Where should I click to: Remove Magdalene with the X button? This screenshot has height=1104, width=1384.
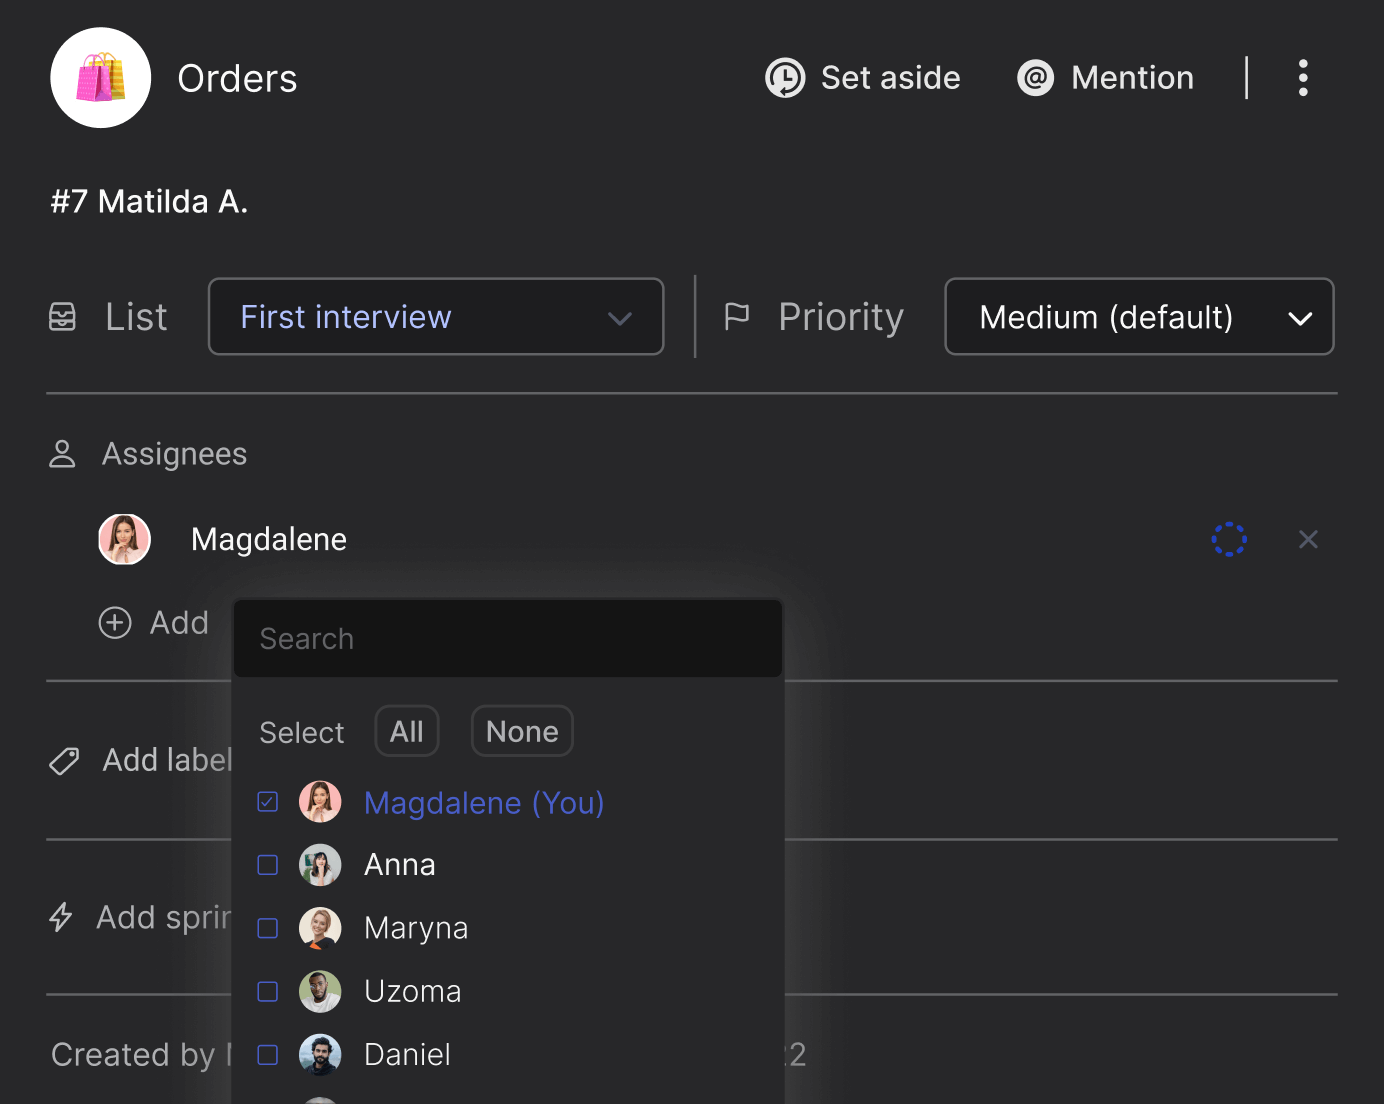point(1308,539)
